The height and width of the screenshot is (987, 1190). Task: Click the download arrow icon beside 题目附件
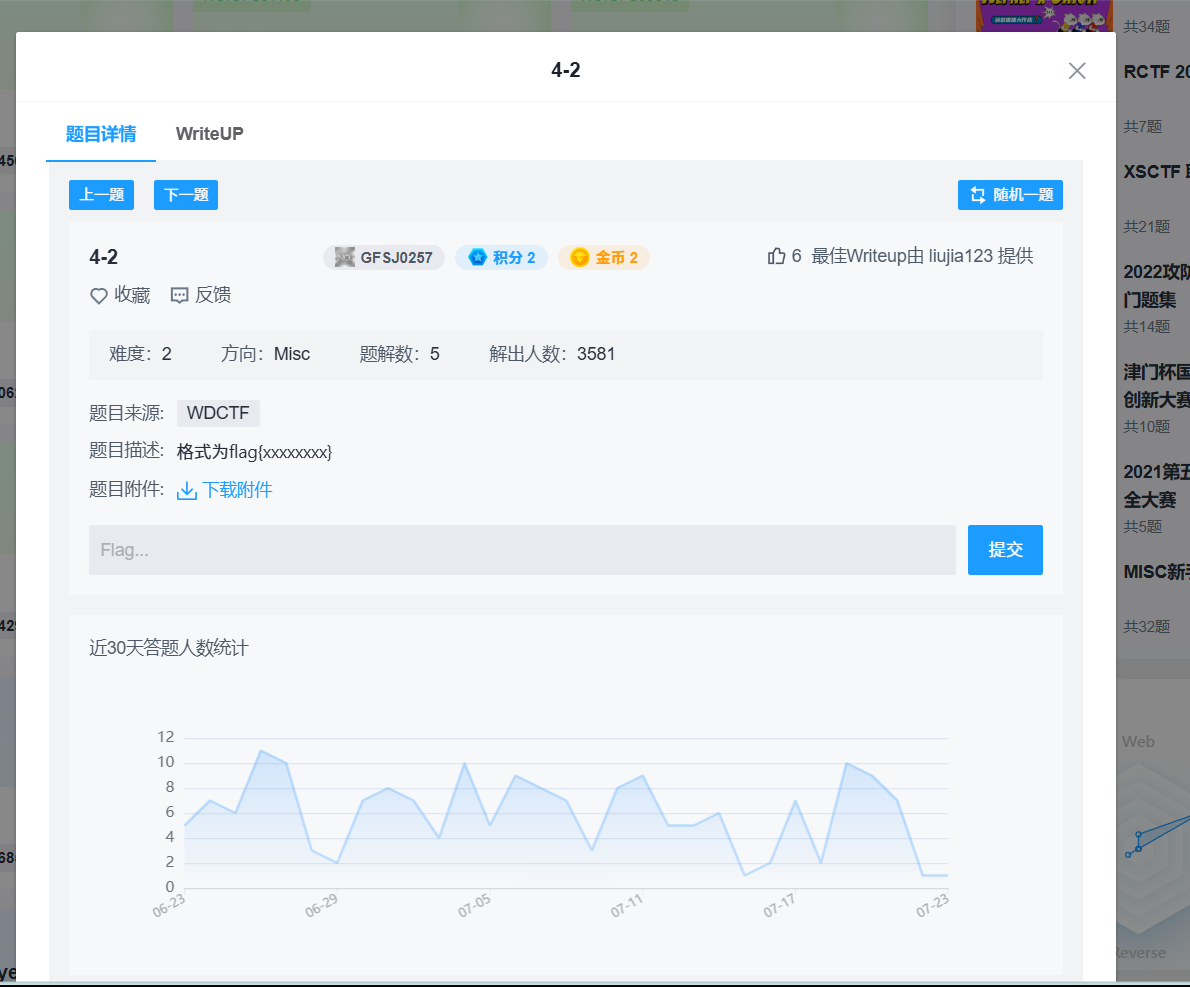[x=185, y=491]
